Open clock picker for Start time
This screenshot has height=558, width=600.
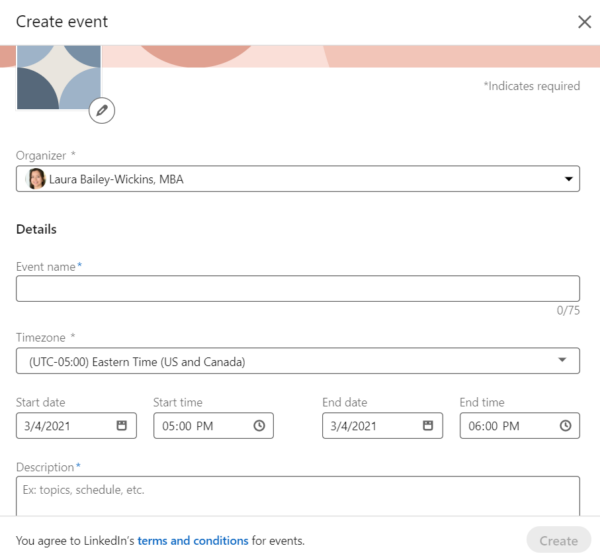click(x=259, y=426)
